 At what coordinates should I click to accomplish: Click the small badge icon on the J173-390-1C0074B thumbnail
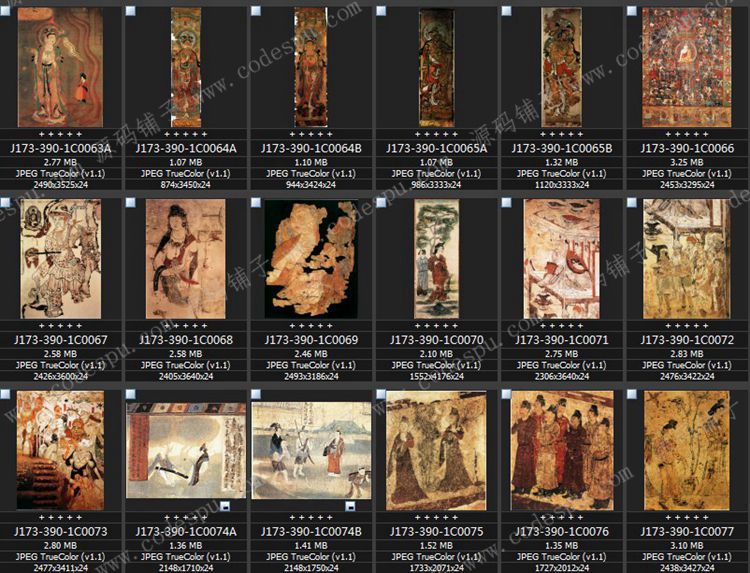pos(350,506)
